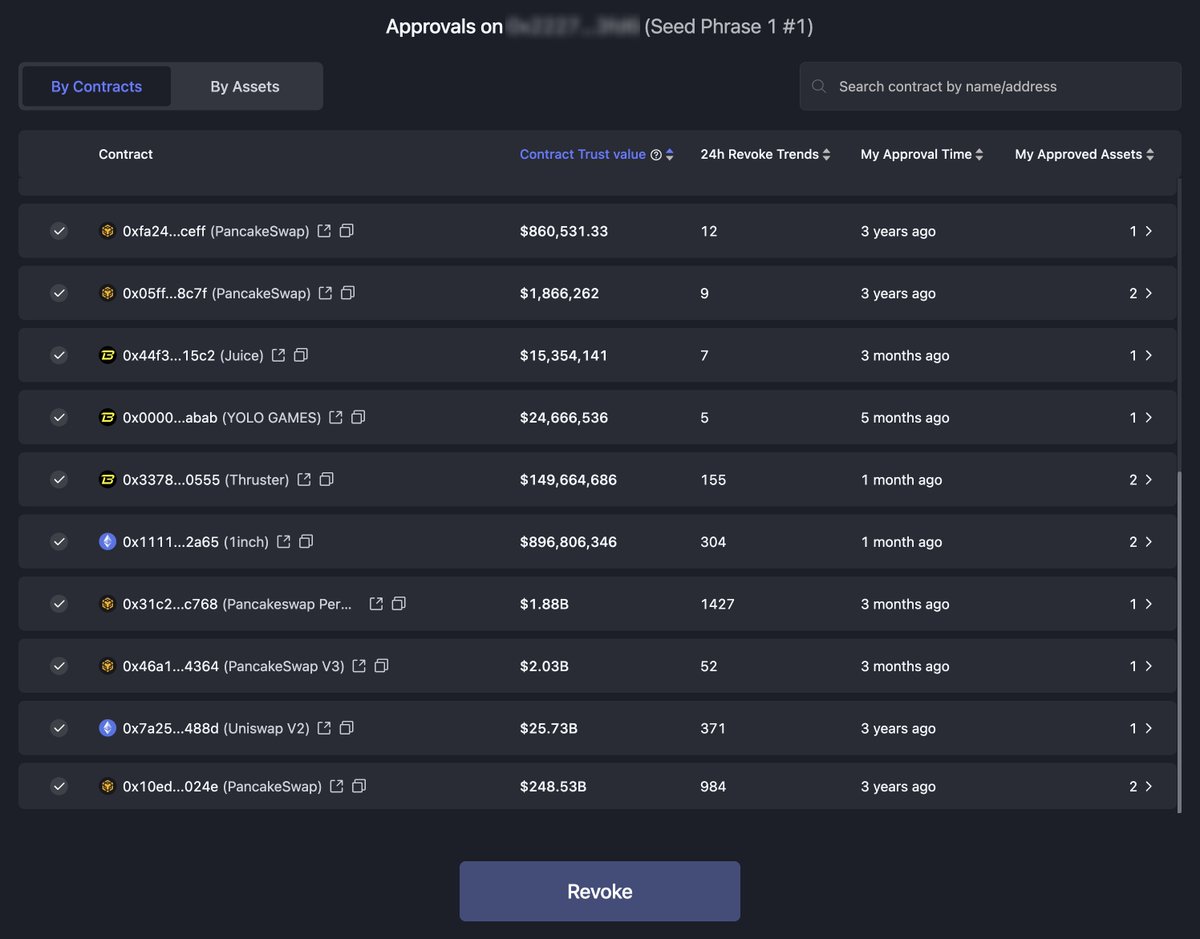Click the Contract column header
Screen dimensions: 1200x939
(x=126, y=155)
